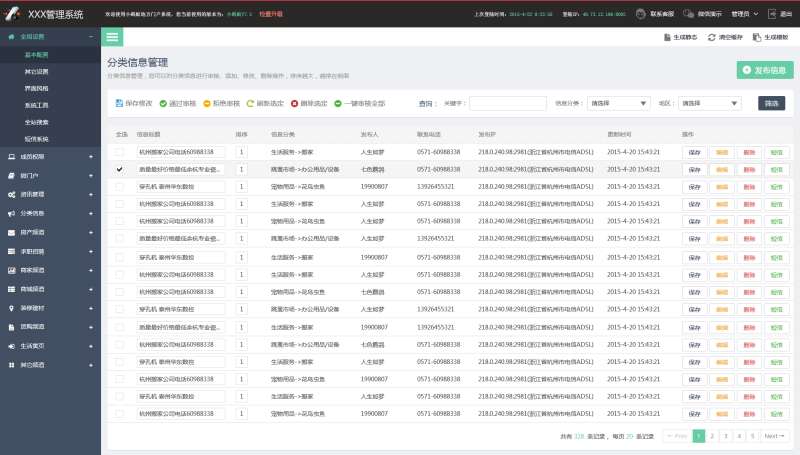The width and height of the screenshot is (800, 455).
Task: Click the 刷新选定 refresh icon
Action: tap(250, 103)
